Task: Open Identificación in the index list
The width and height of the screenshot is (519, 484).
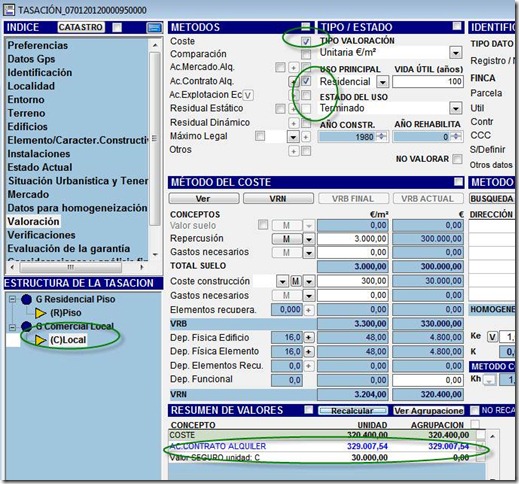Action: (40, 73)
